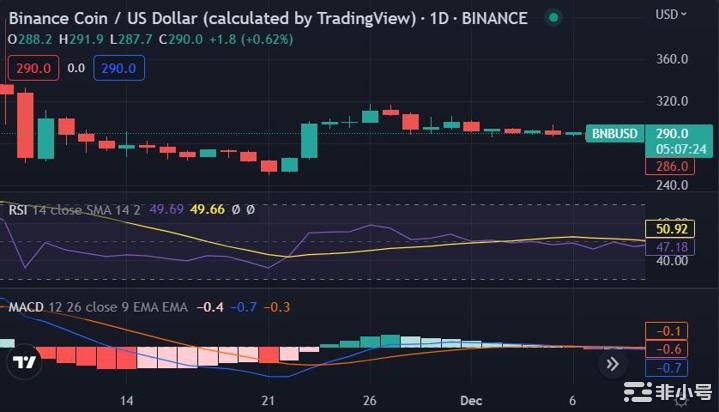Click the 0.0 spread value between prices
The width and height of the screenshot is (719, 412).
76,68
